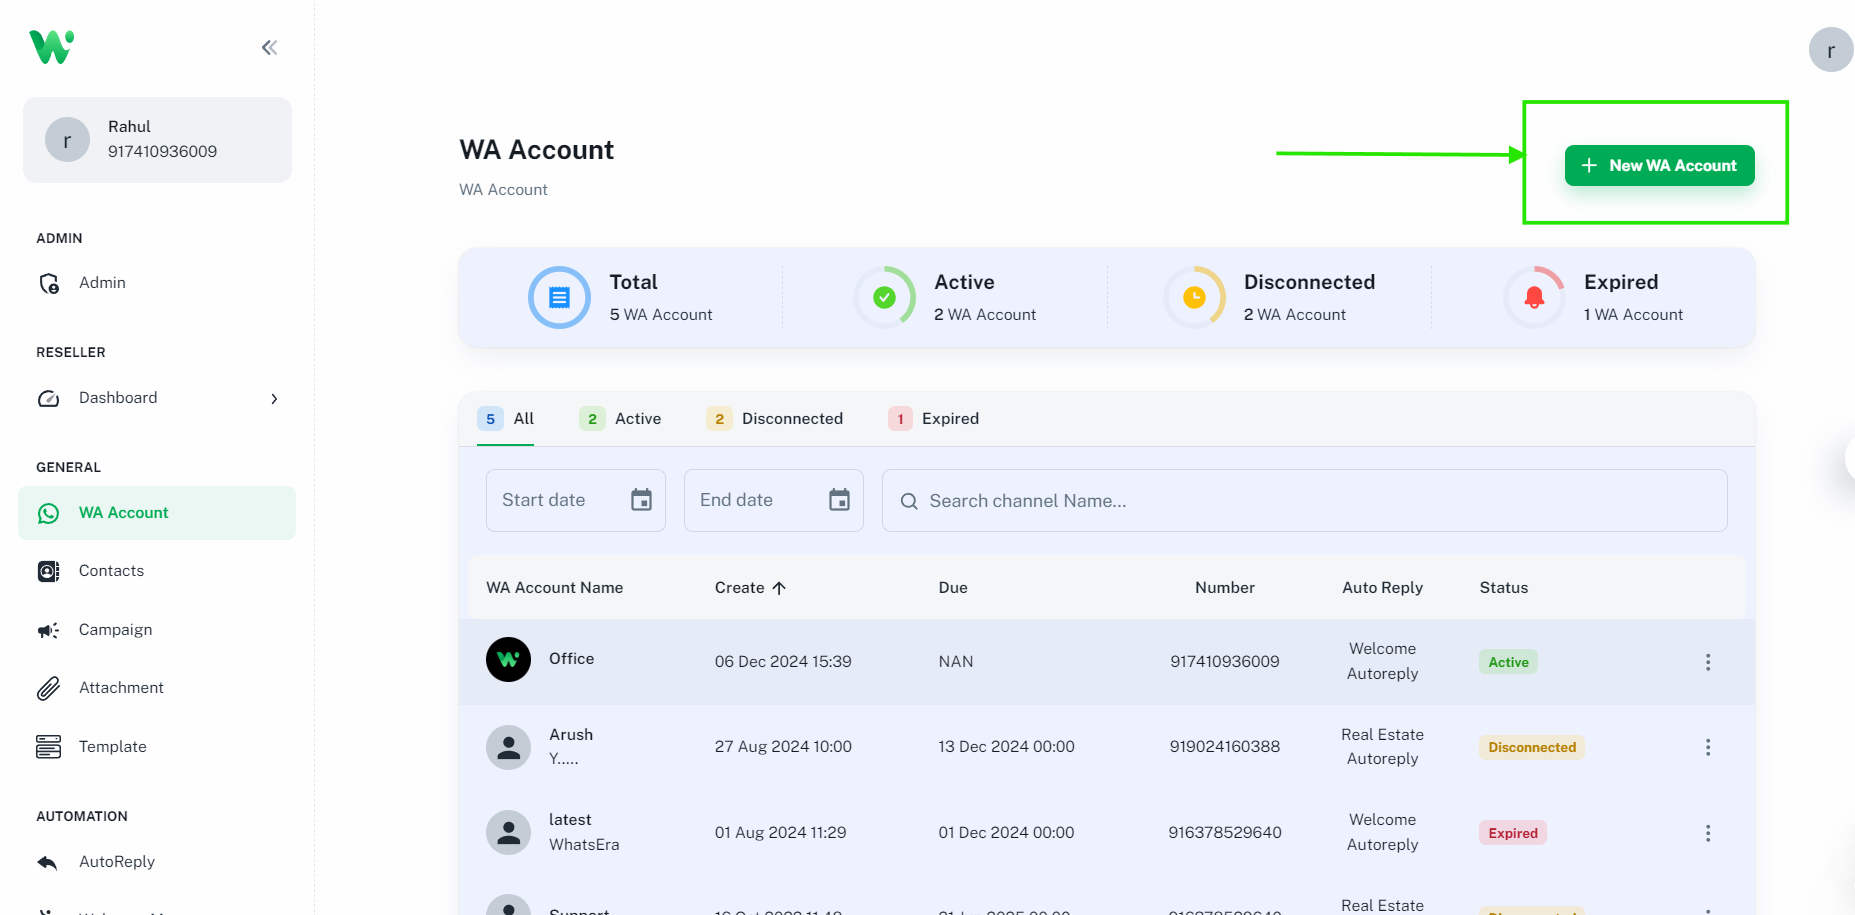Collapse the sidebar with double chevron icon
The height and width of the screenshot is (915, 1855).
(269, 47)
